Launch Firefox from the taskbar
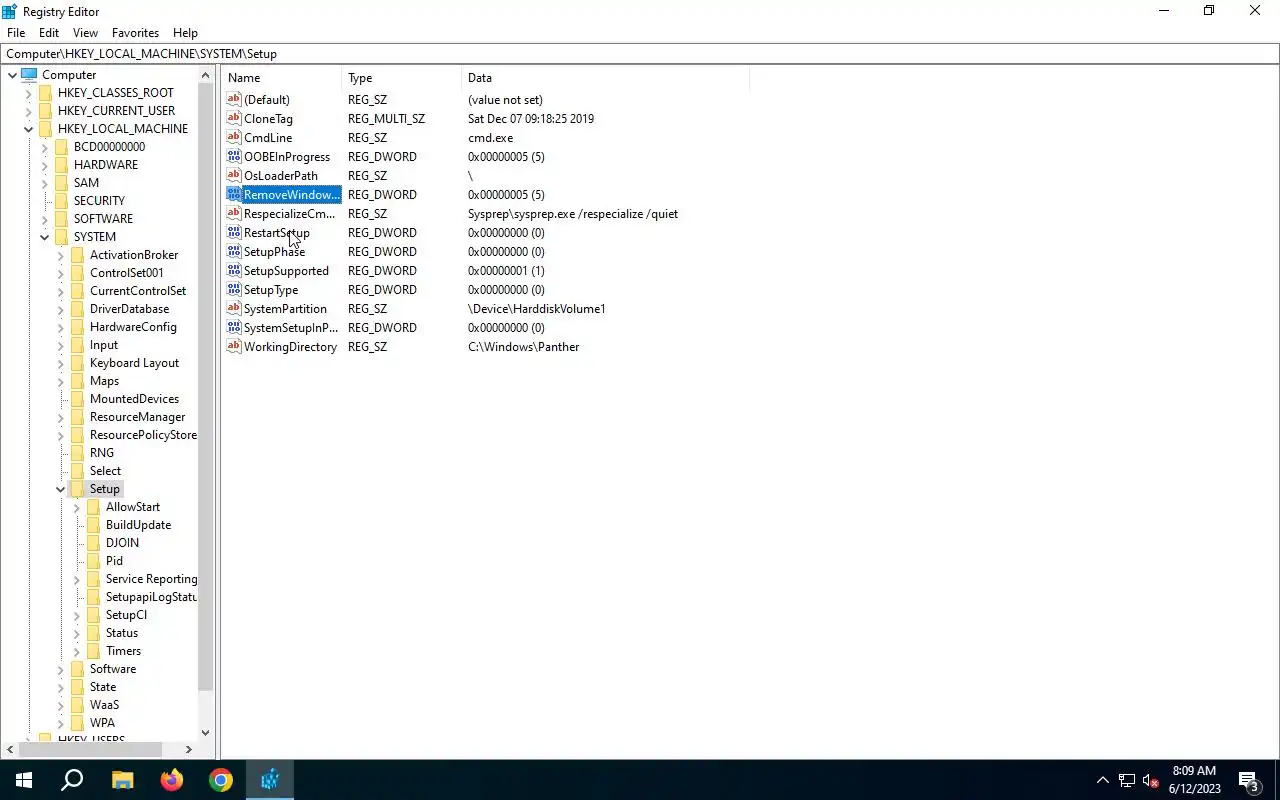The image size is (1280, 800). 171,780
